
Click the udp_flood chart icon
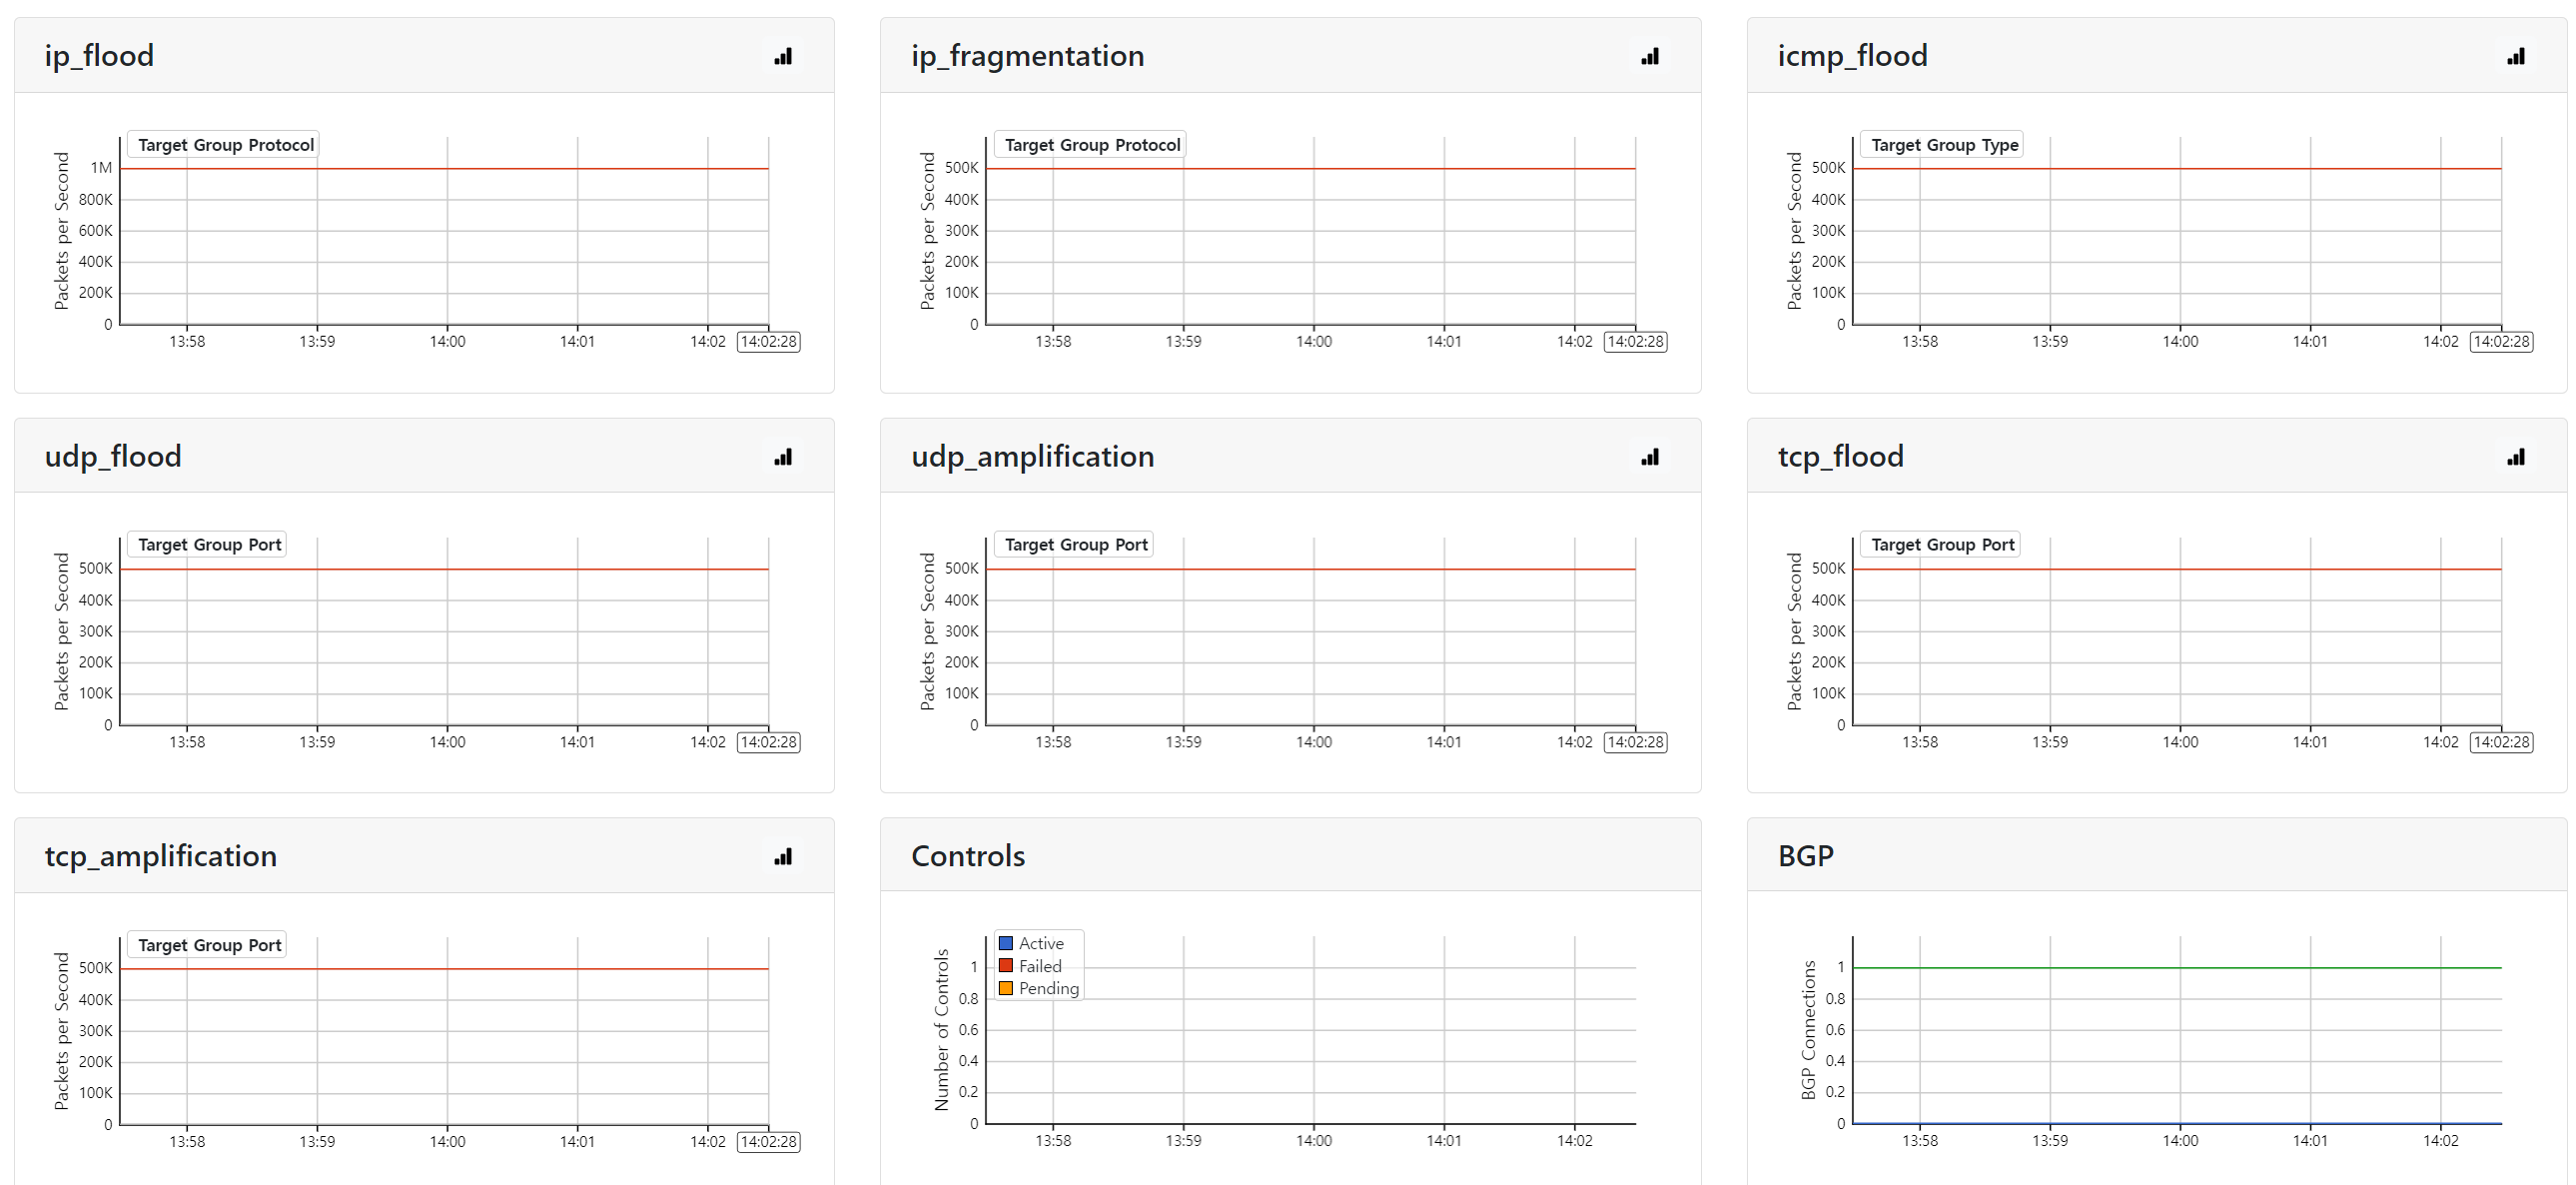click(x=783, y=457)
